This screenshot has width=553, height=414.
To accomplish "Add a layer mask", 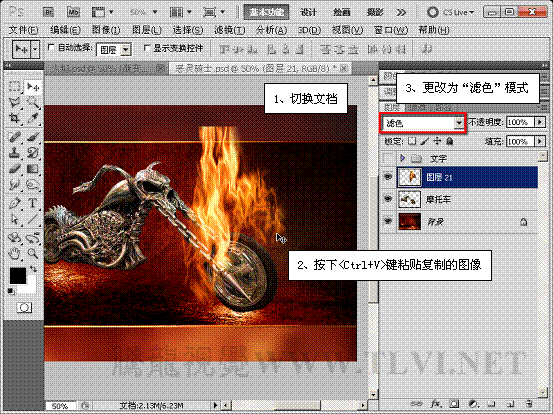I will pos(455,404).
